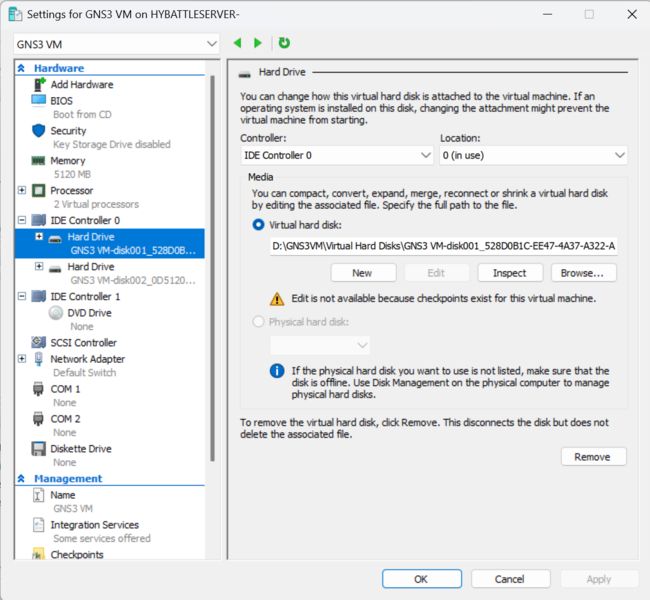Go to previous VM with green back arrow

tap(238, 43)
